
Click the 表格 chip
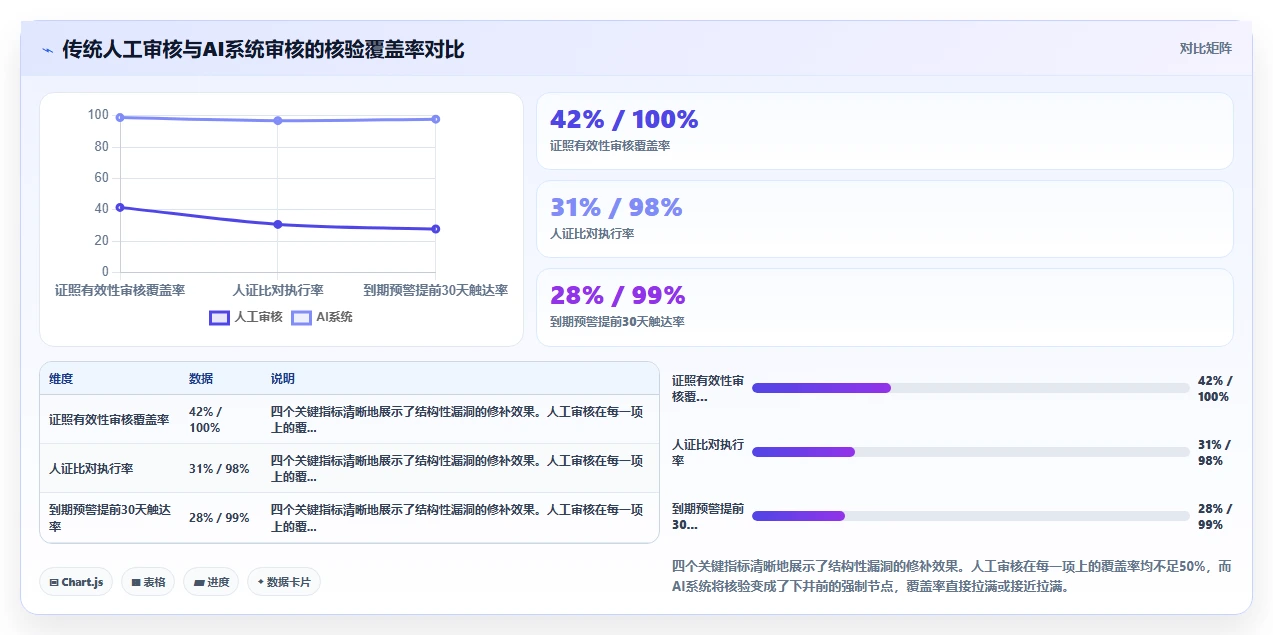point(148,582)
